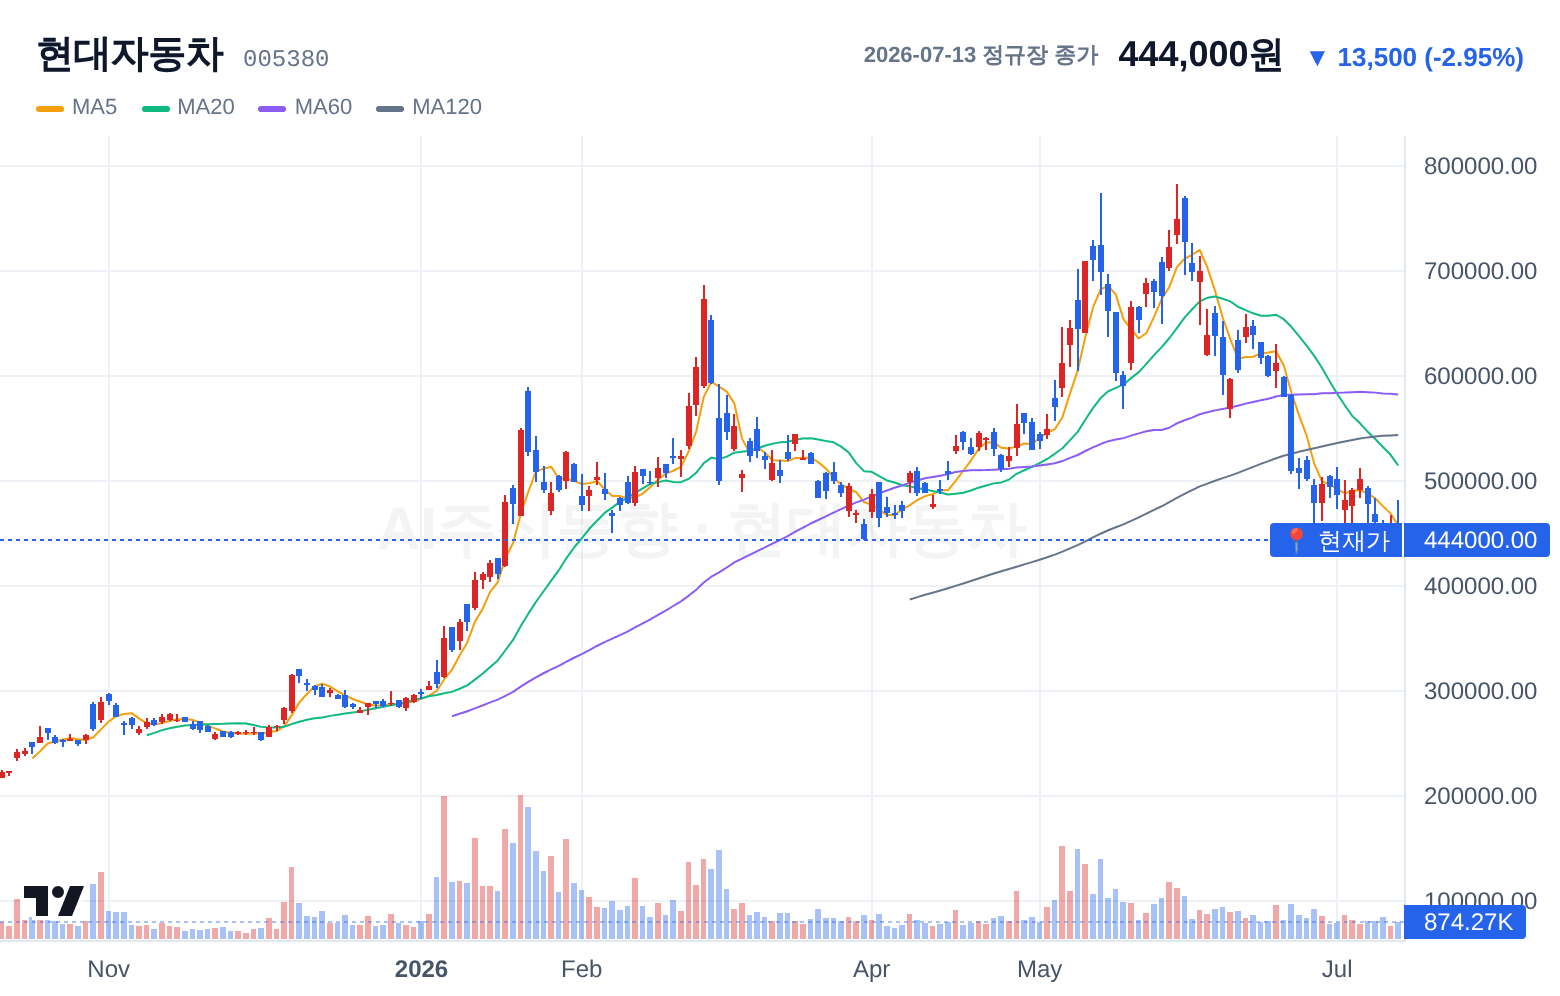
Task: Click the 13,500 (-2.95%) change value
Action: pos(1430,58)
